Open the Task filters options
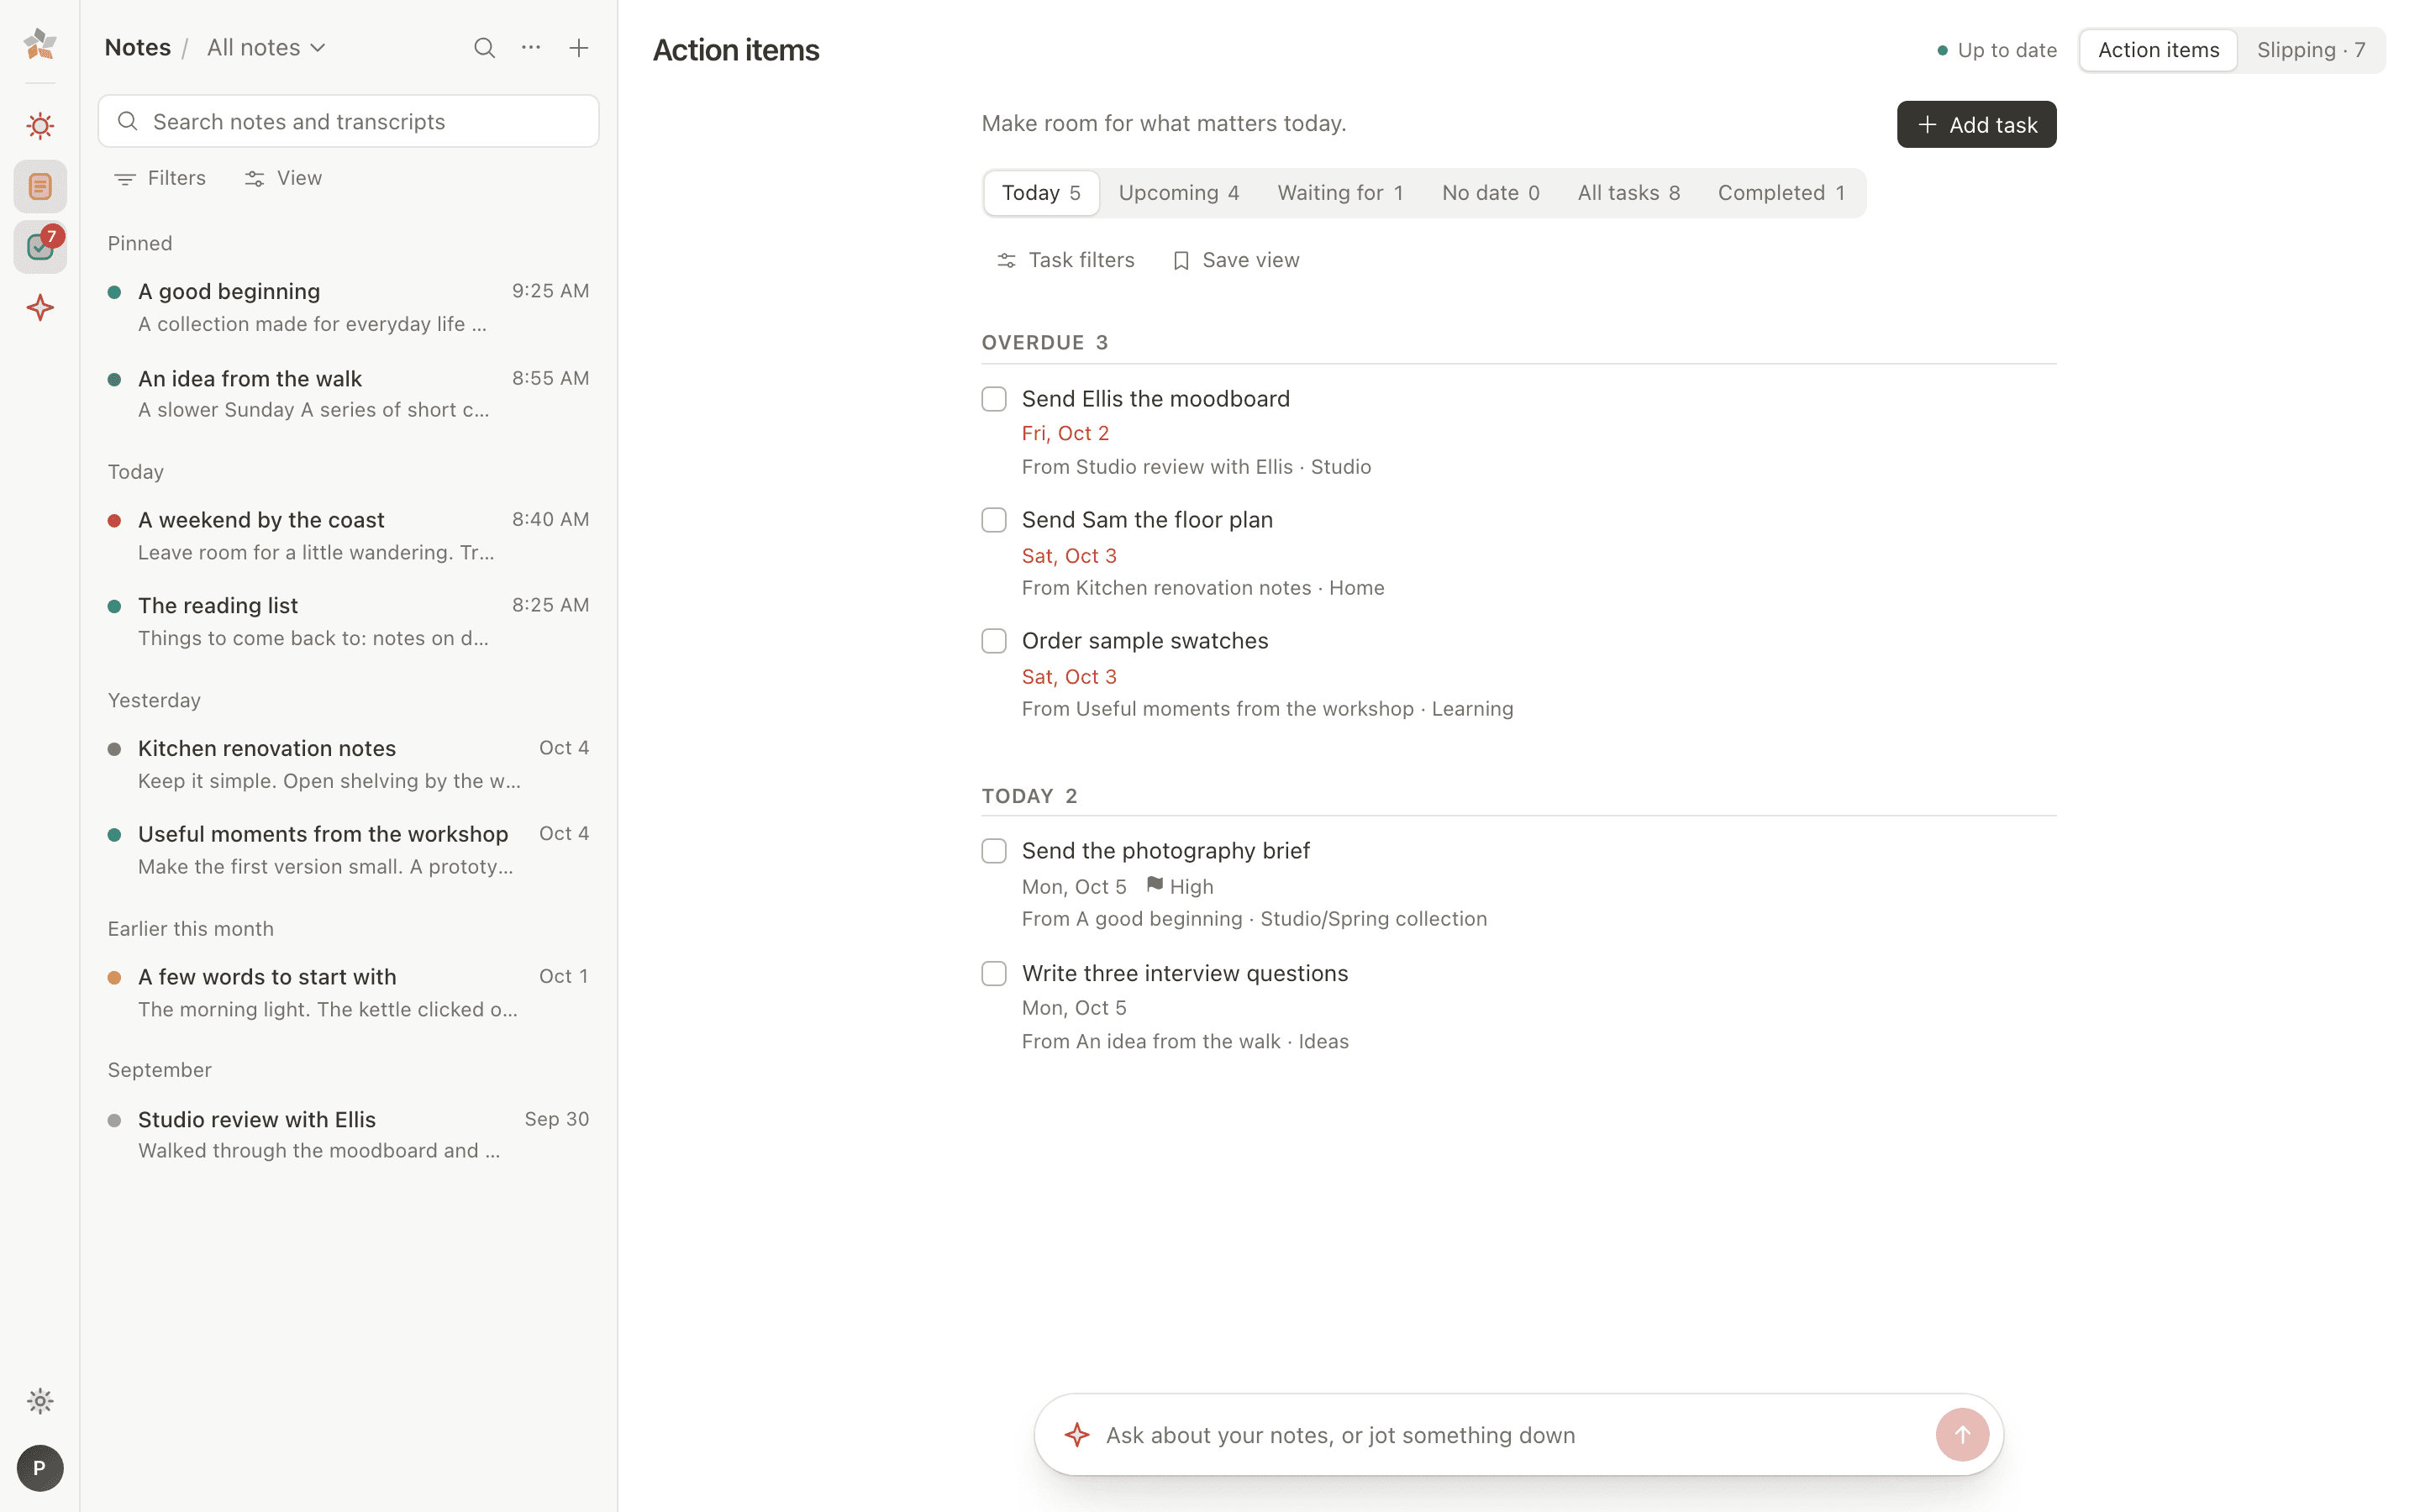Screen dimensions: 2420x1512 coord(1066,260)
